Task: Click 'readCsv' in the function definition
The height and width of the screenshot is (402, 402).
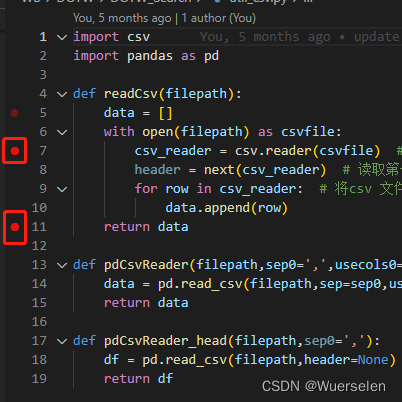Action: click(131, 94)
